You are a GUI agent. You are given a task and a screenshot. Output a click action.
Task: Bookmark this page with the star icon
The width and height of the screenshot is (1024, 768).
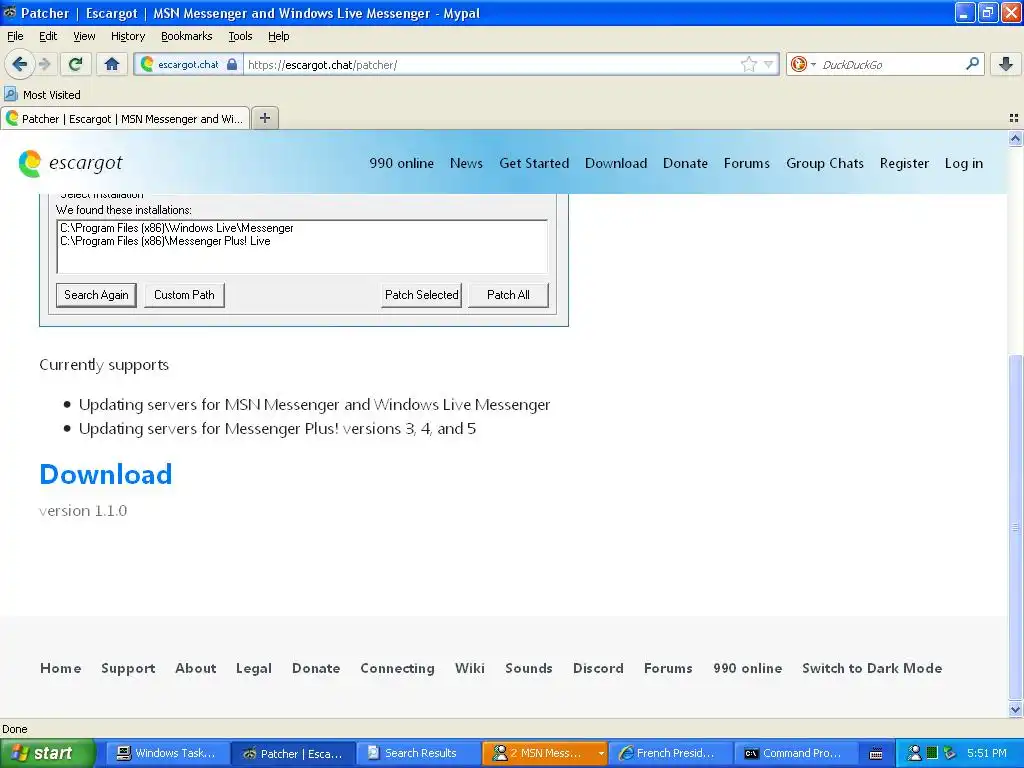click(x=748, y=64)
